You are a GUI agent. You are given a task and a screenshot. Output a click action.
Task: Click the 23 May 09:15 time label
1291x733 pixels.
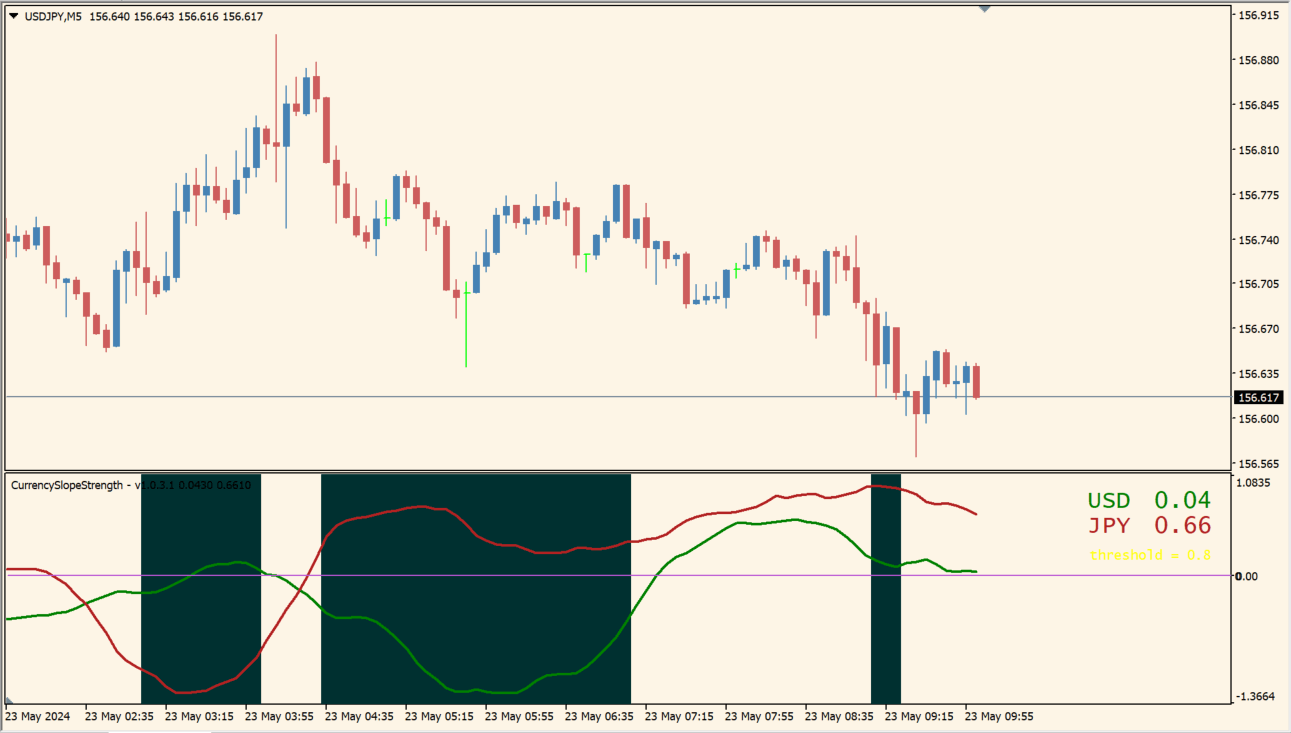(919, 717)
